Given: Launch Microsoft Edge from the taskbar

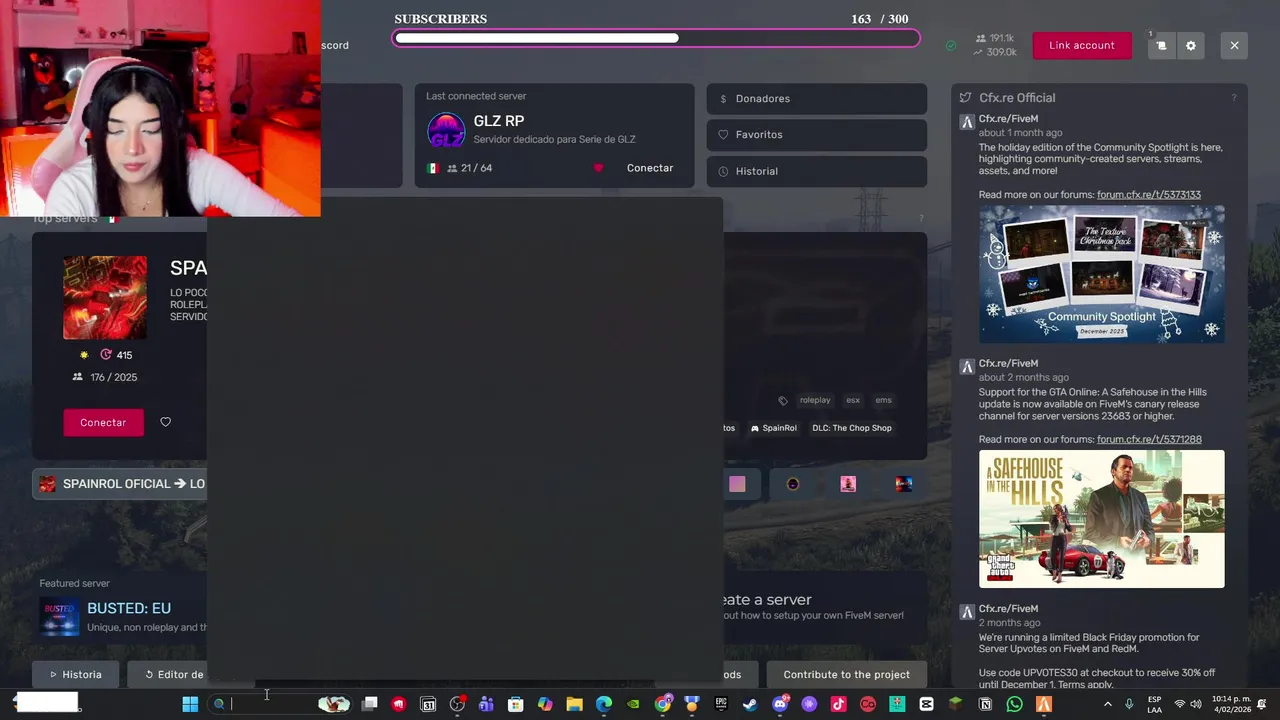Looking at the screenshot, I should (x=603, y=704).
